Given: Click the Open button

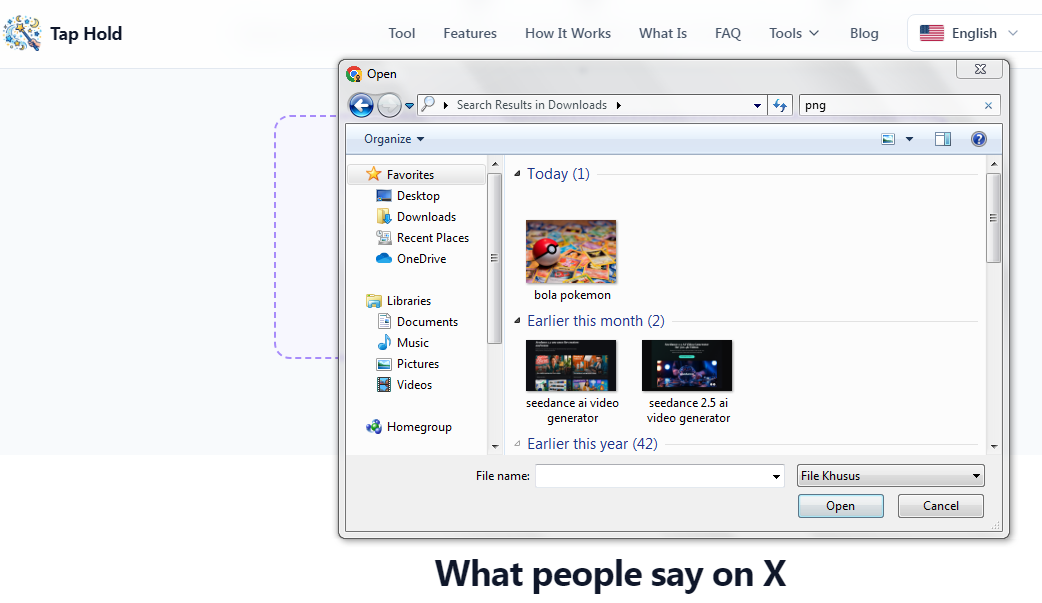Looking at the screenshot, I should [841, 506].
